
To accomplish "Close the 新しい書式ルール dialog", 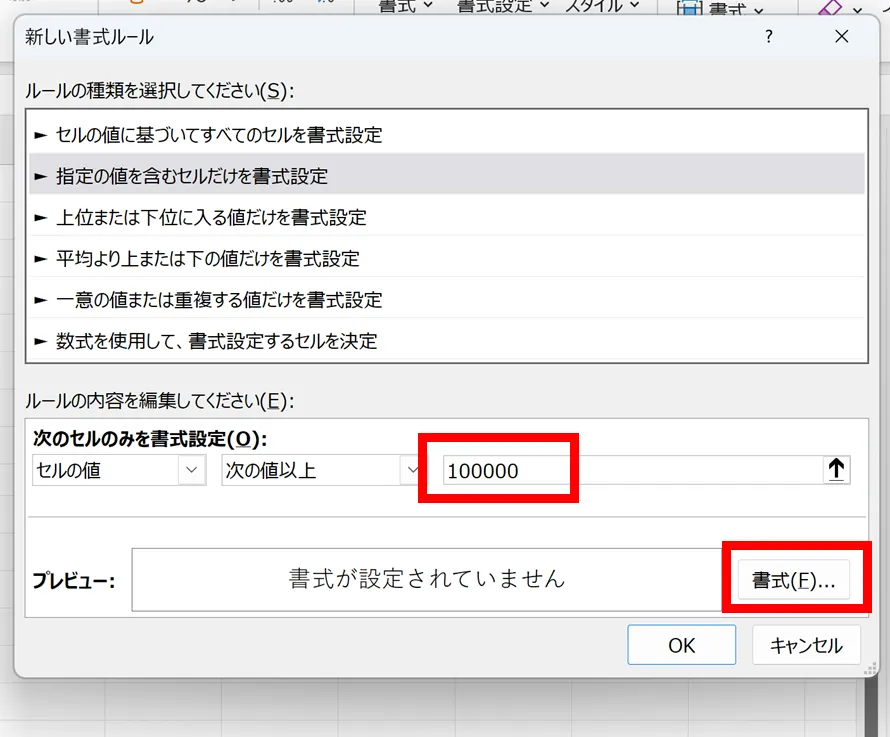I will [x=841, y=37].
